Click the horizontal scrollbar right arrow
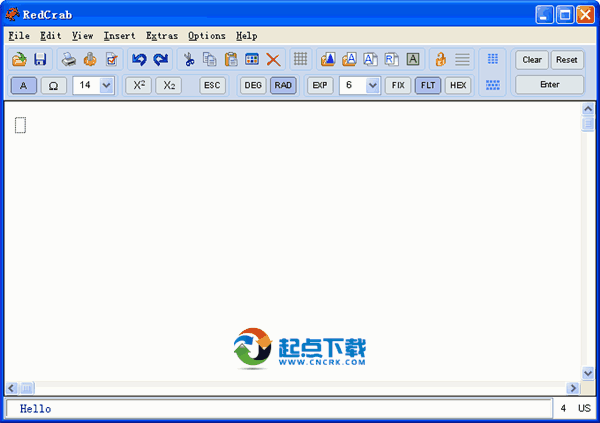This screenshot has height=423, width=600. click(x=572, y=388)
